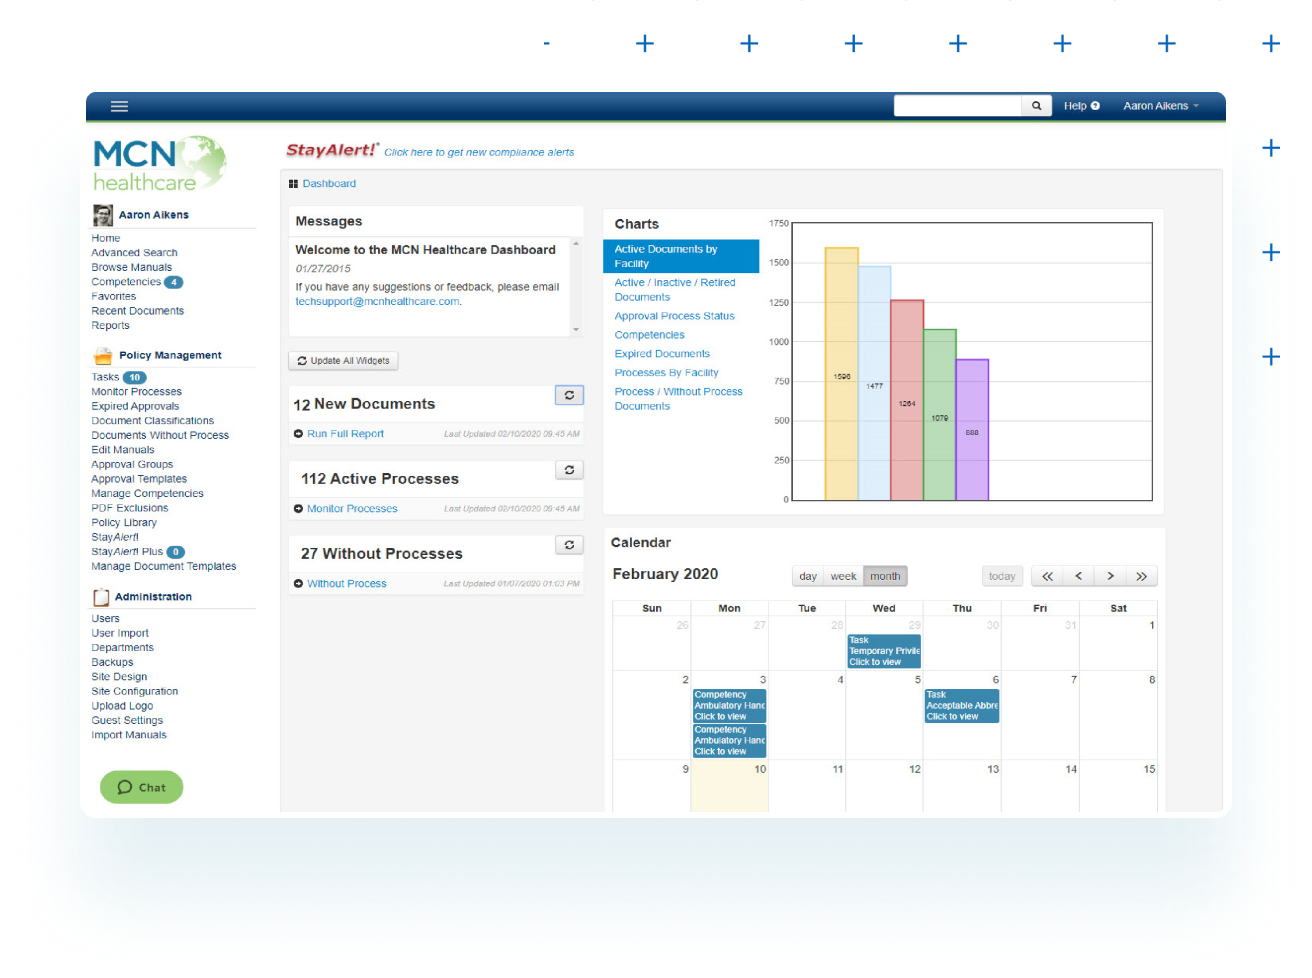Image resolution: width=1312 pixels, height=978 pixels.
Task: Select the Competencies chart
Action: [649, 334]
